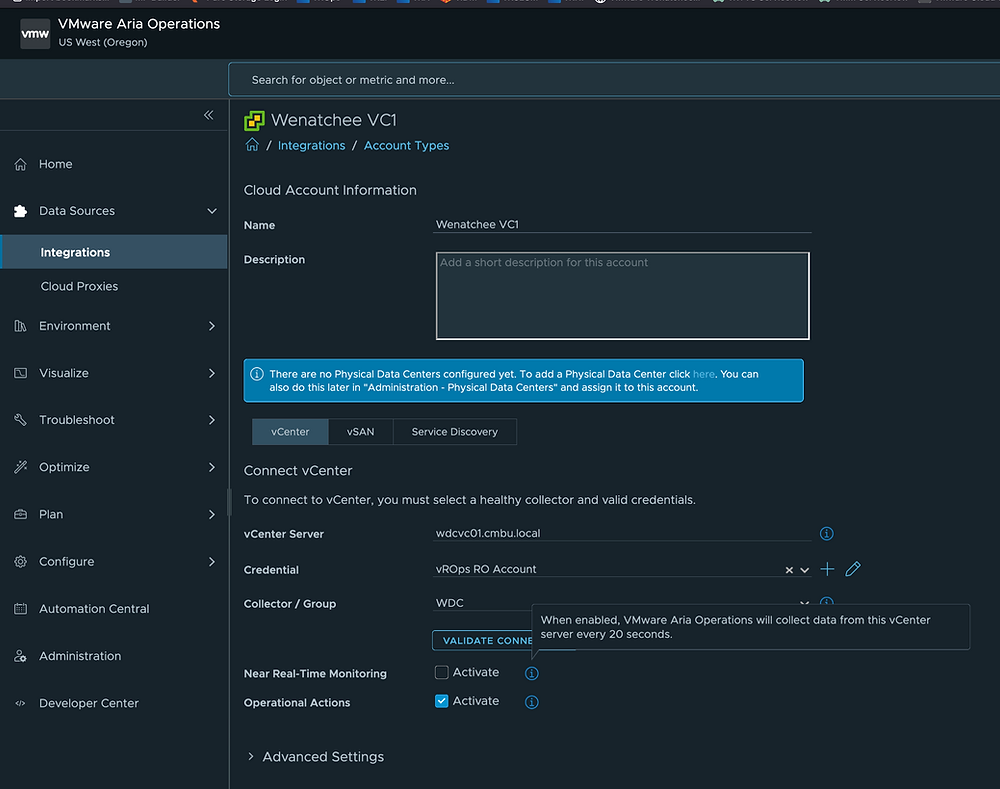The width and height of the screenshot is (1000, 789).
Task: Expand the Optimize menu chevron
Action: (212, 467)
